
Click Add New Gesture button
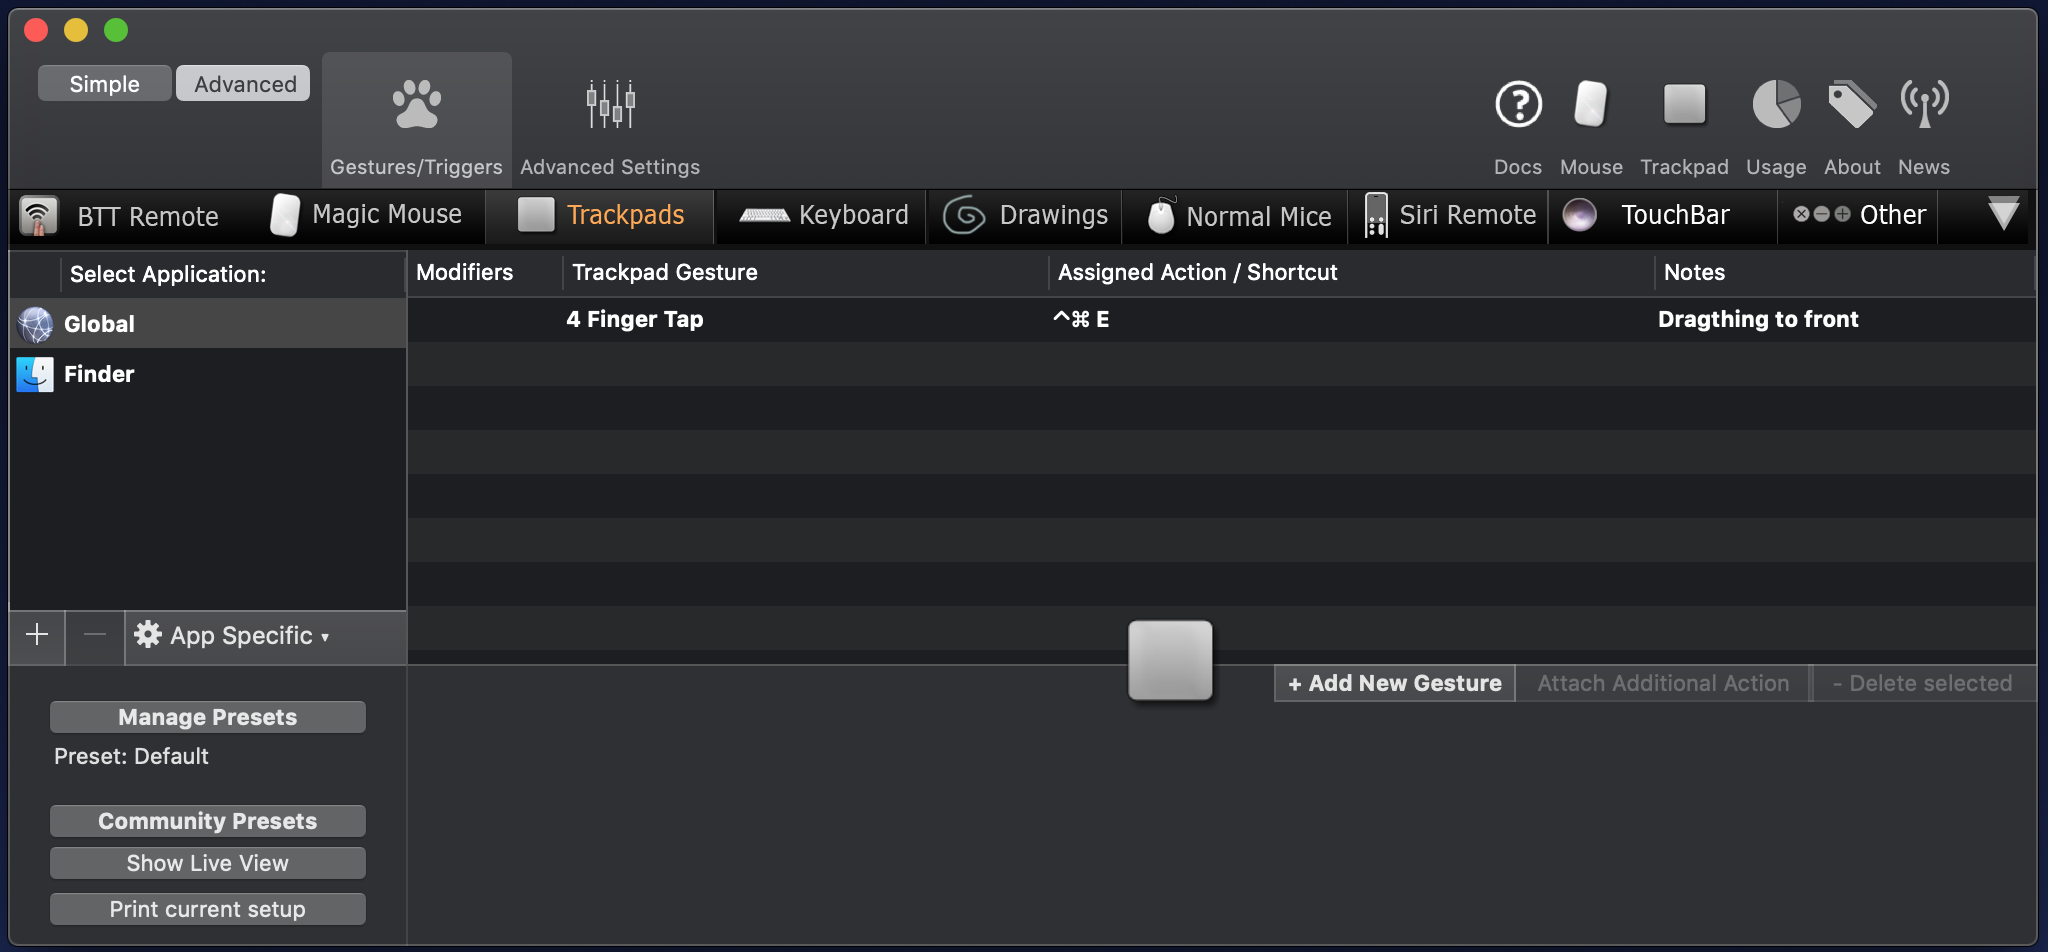click(x=1395, y=683)
